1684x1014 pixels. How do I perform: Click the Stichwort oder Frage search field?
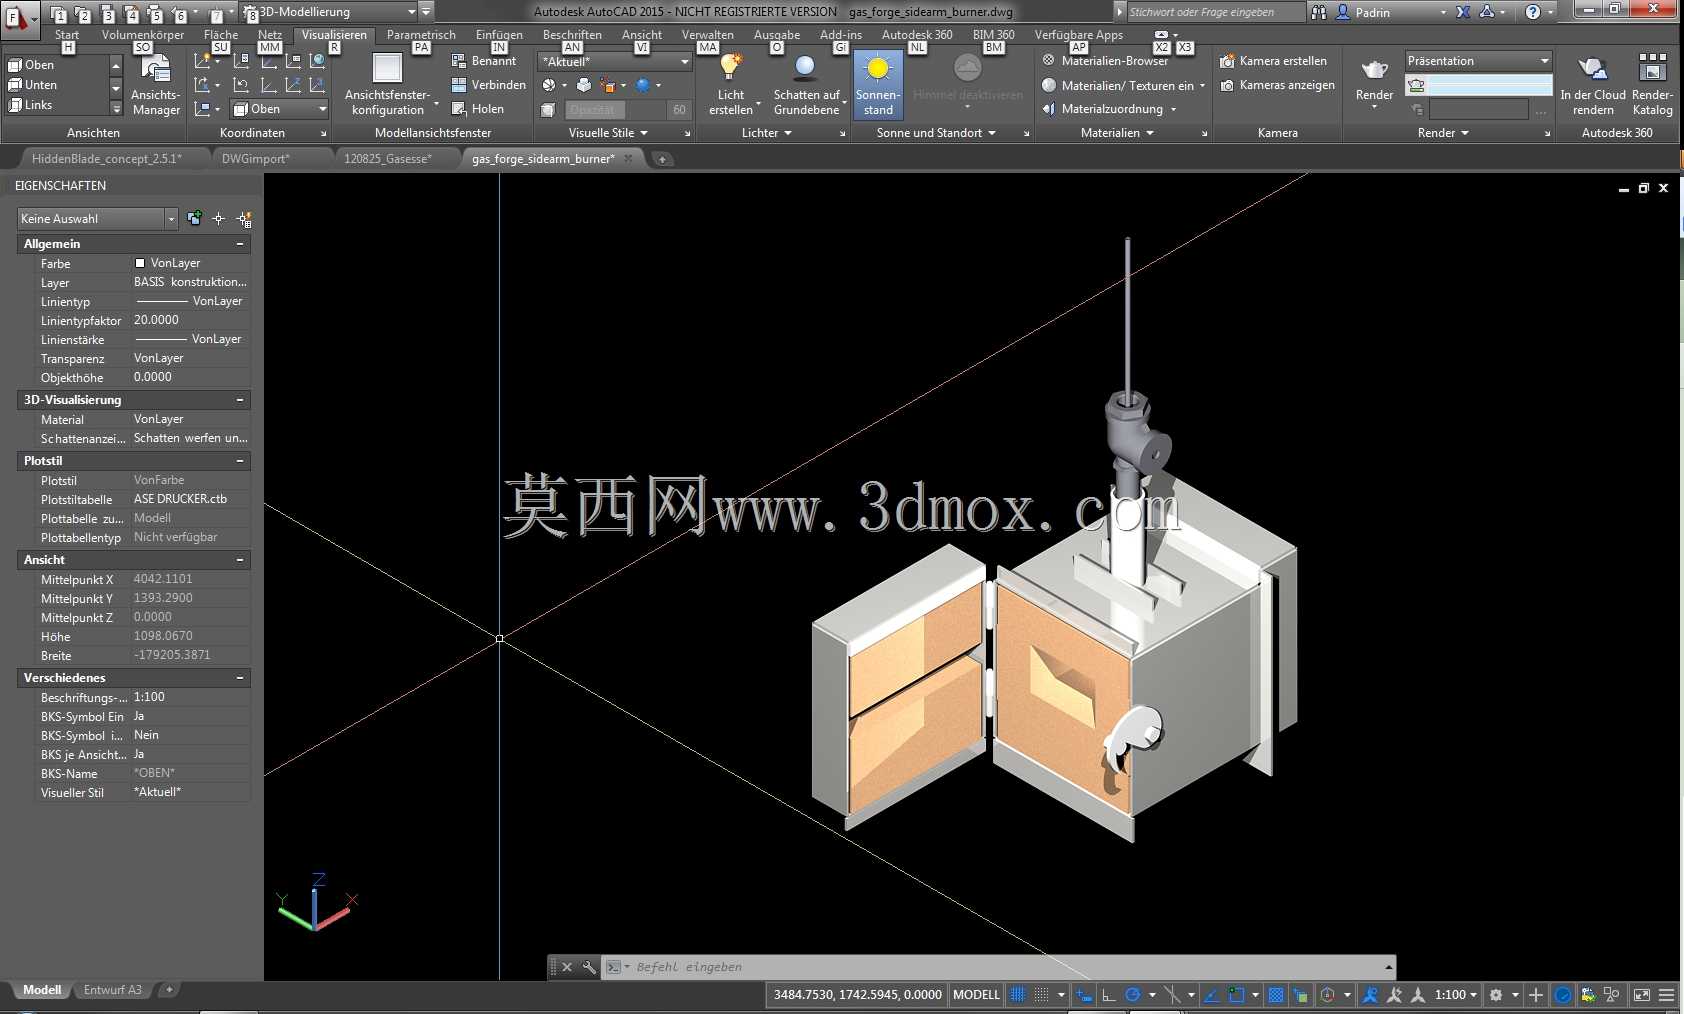pos(1216,12)
